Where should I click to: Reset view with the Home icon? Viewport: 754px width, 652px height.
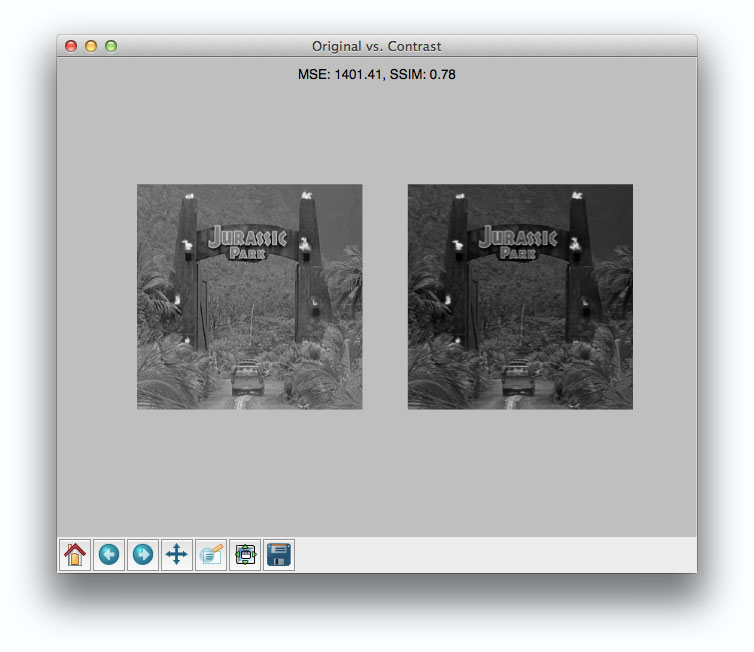click(75, 555)
